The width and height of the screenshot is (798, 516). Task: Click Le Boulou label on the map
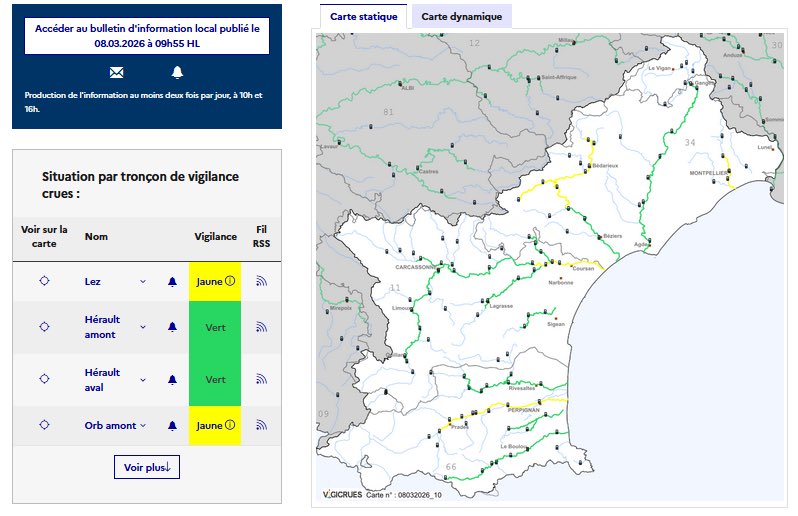tap(513, 446)
